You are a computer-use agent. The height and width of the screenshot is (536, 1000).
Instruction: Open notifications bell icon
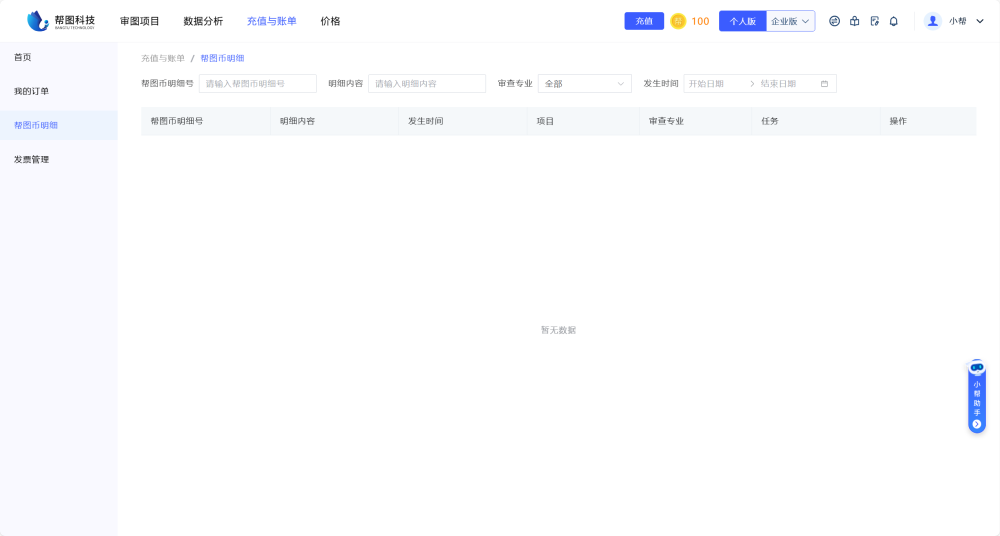pos(893,21)
